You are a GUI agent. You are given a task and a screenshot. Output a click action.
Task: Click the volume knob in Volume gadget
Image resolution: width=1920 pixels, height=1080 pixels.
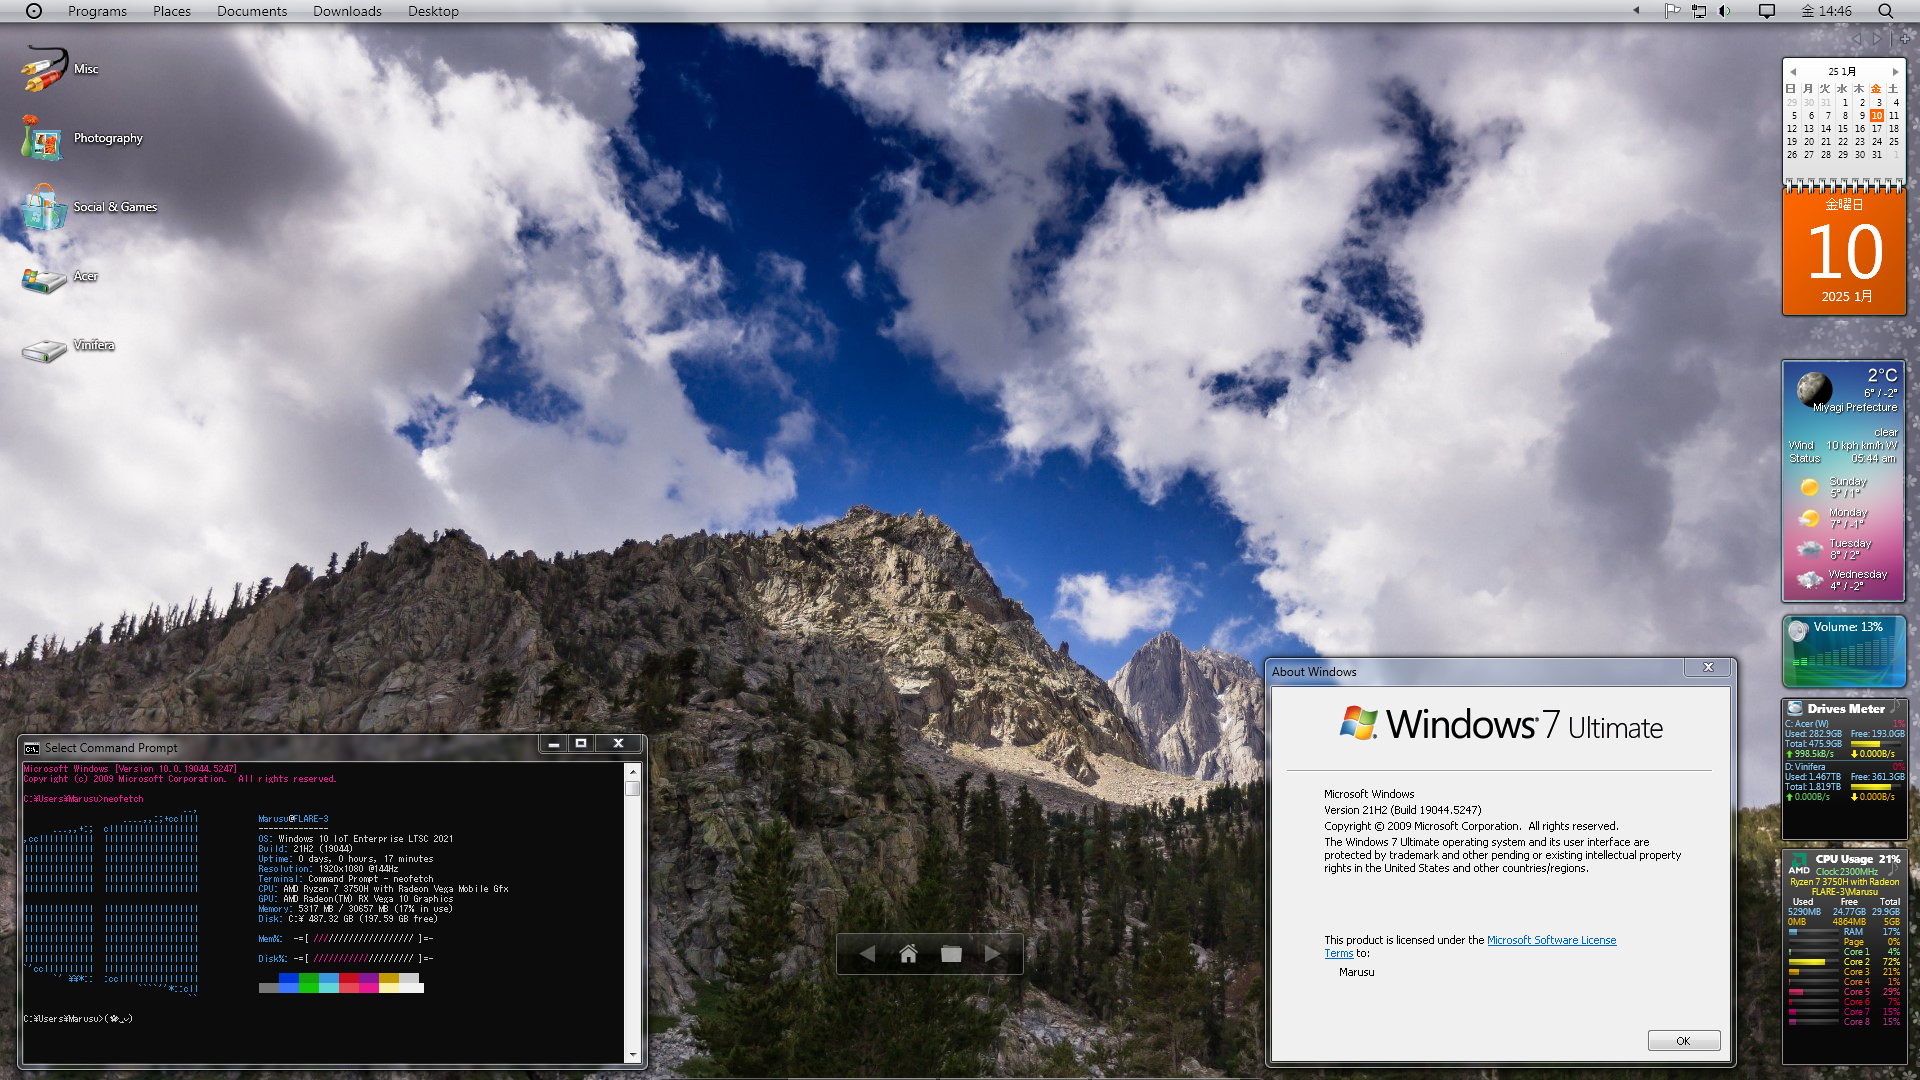tap(1798, 631)
